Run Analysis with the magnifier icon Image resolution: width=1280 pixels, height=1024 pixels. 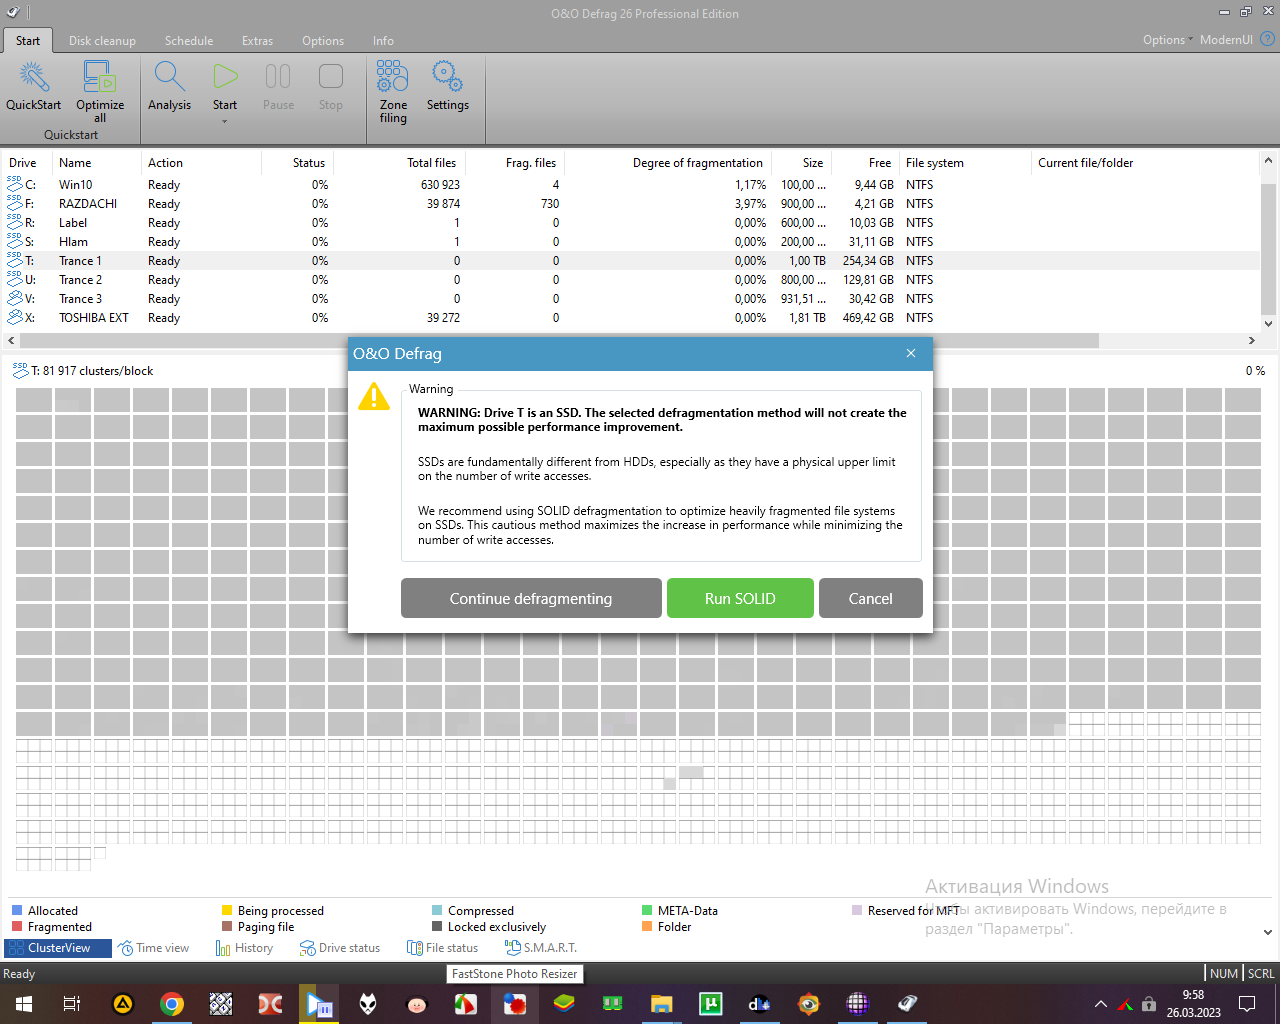[169, 78]
